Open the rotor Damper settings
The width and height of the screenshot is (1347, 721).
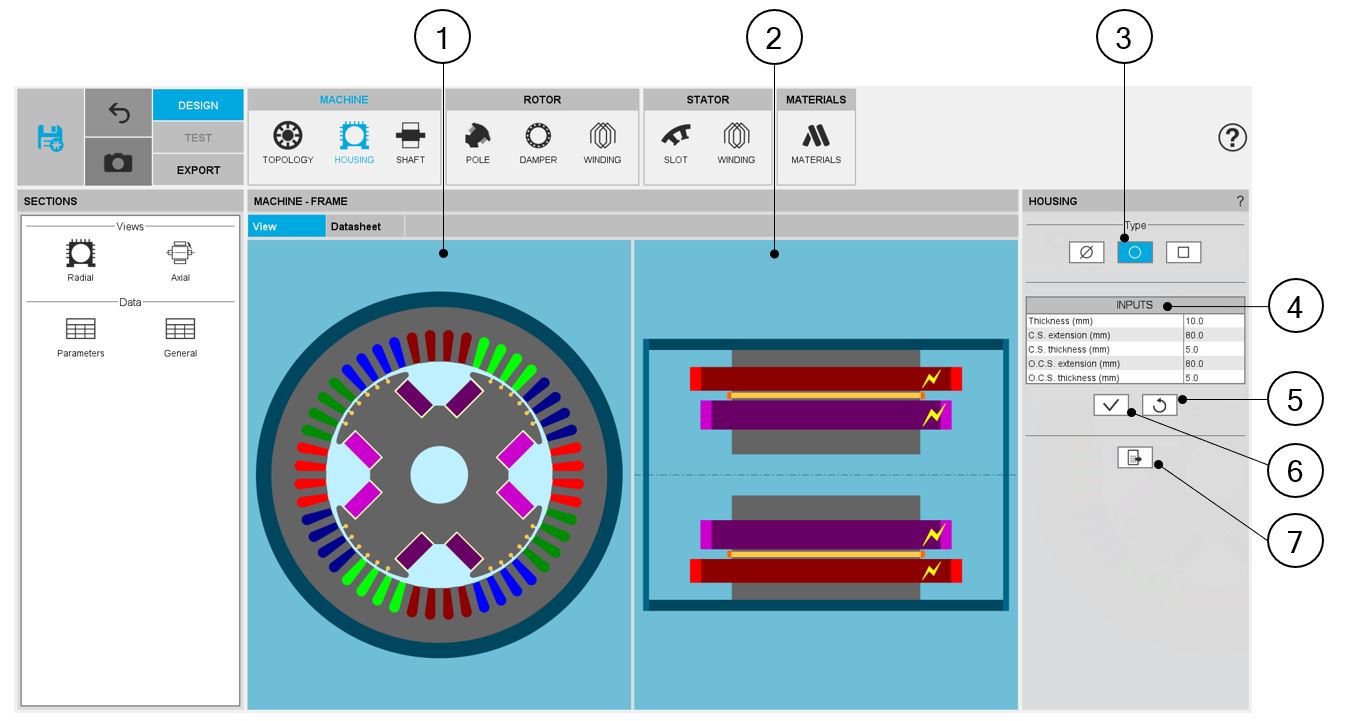tap(538, 142)
